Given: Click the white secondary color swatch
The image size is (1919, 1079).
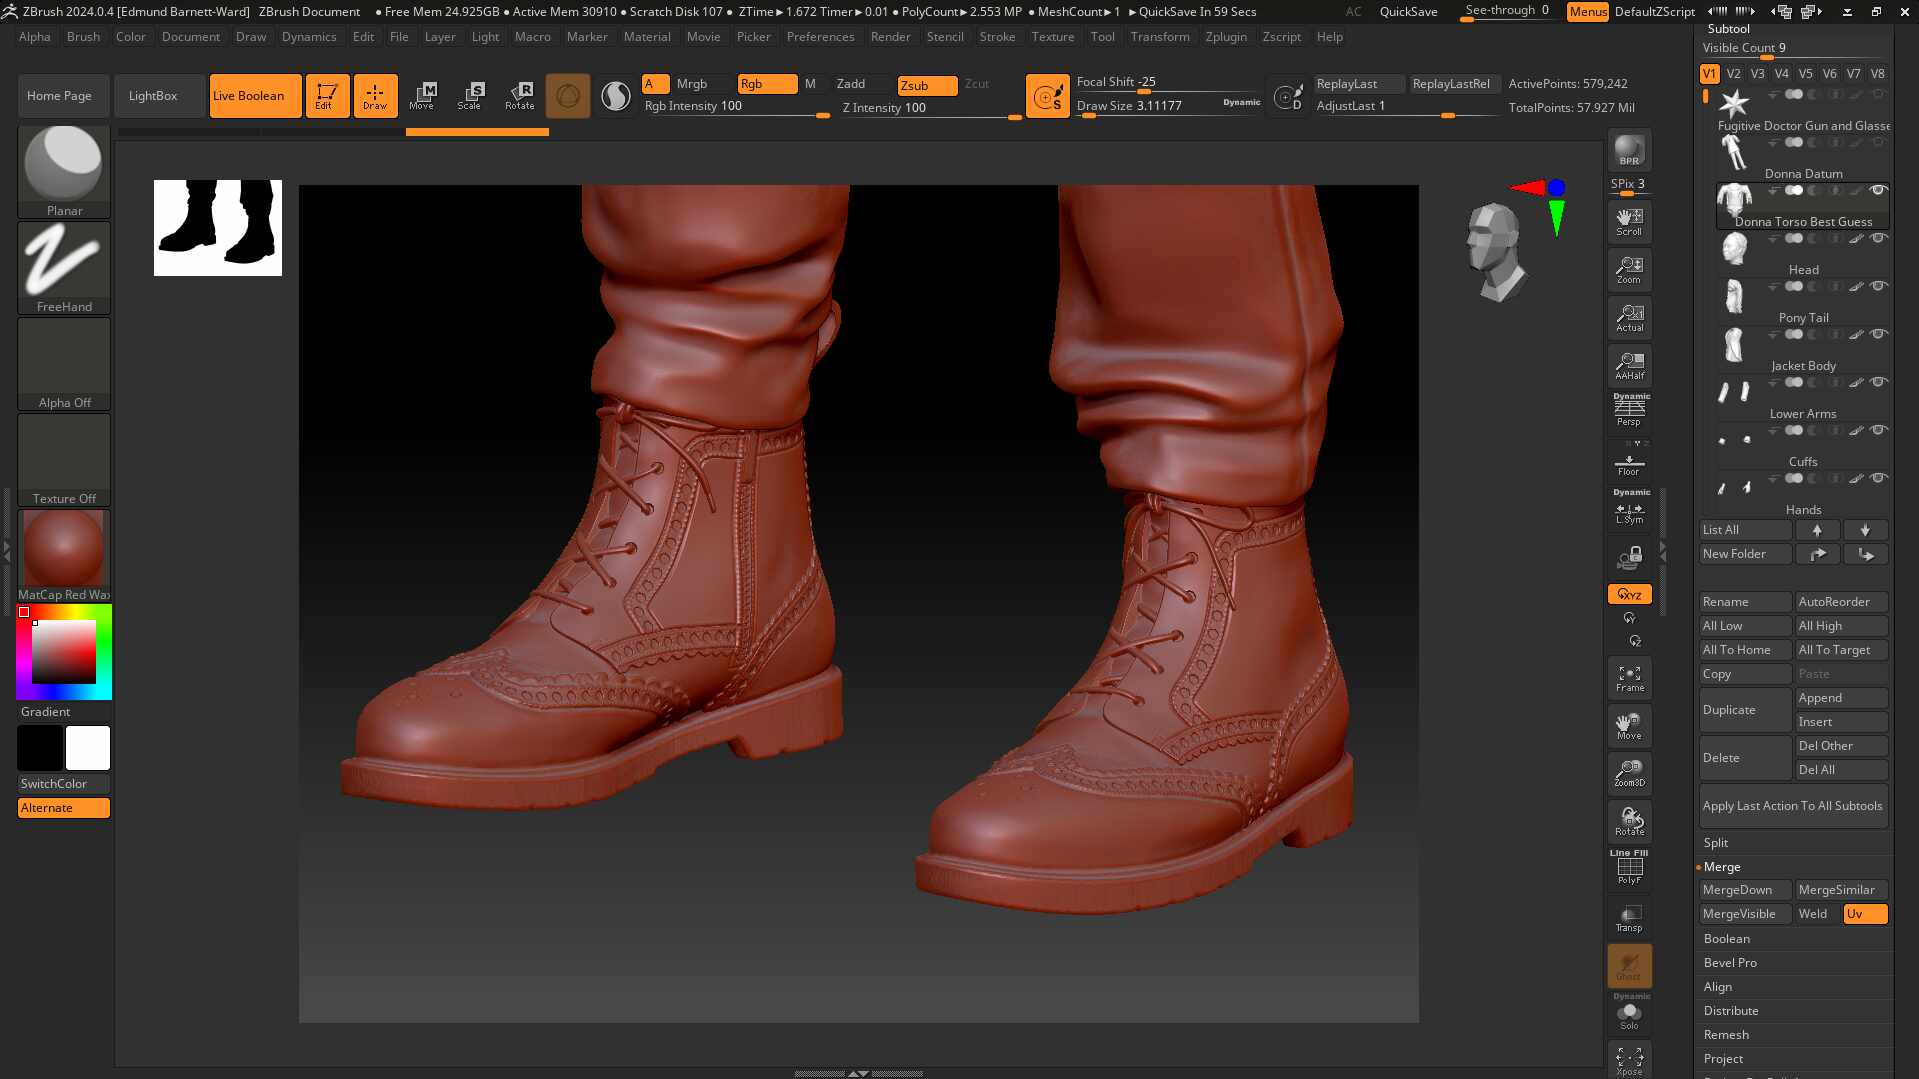Looking at the screenshot, I should click(88, 748).
